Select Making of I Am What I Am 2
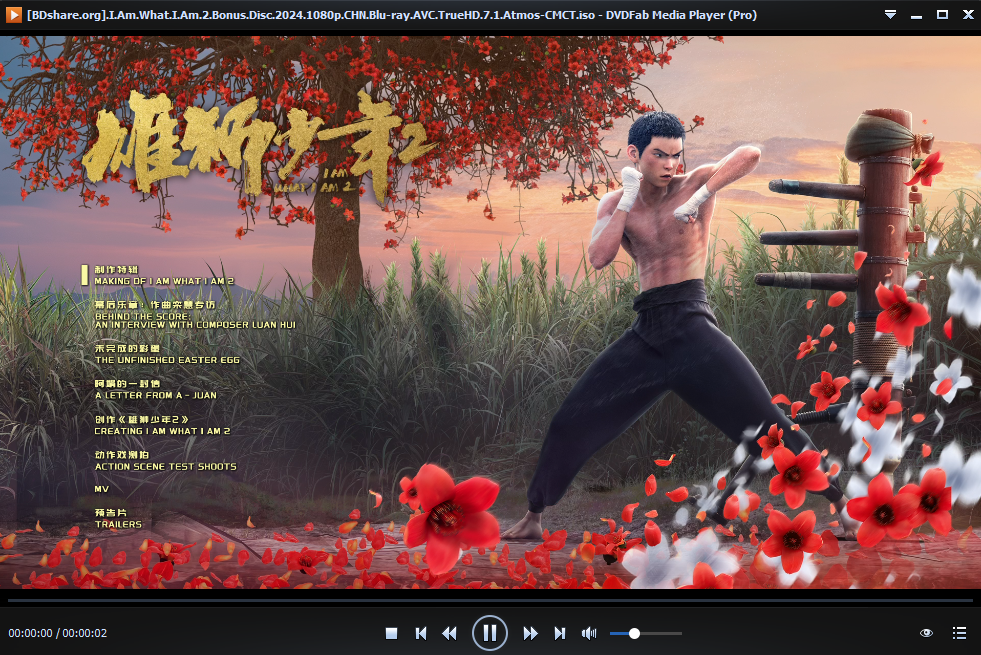Screen dimensions: 981x655 (163, 276)
